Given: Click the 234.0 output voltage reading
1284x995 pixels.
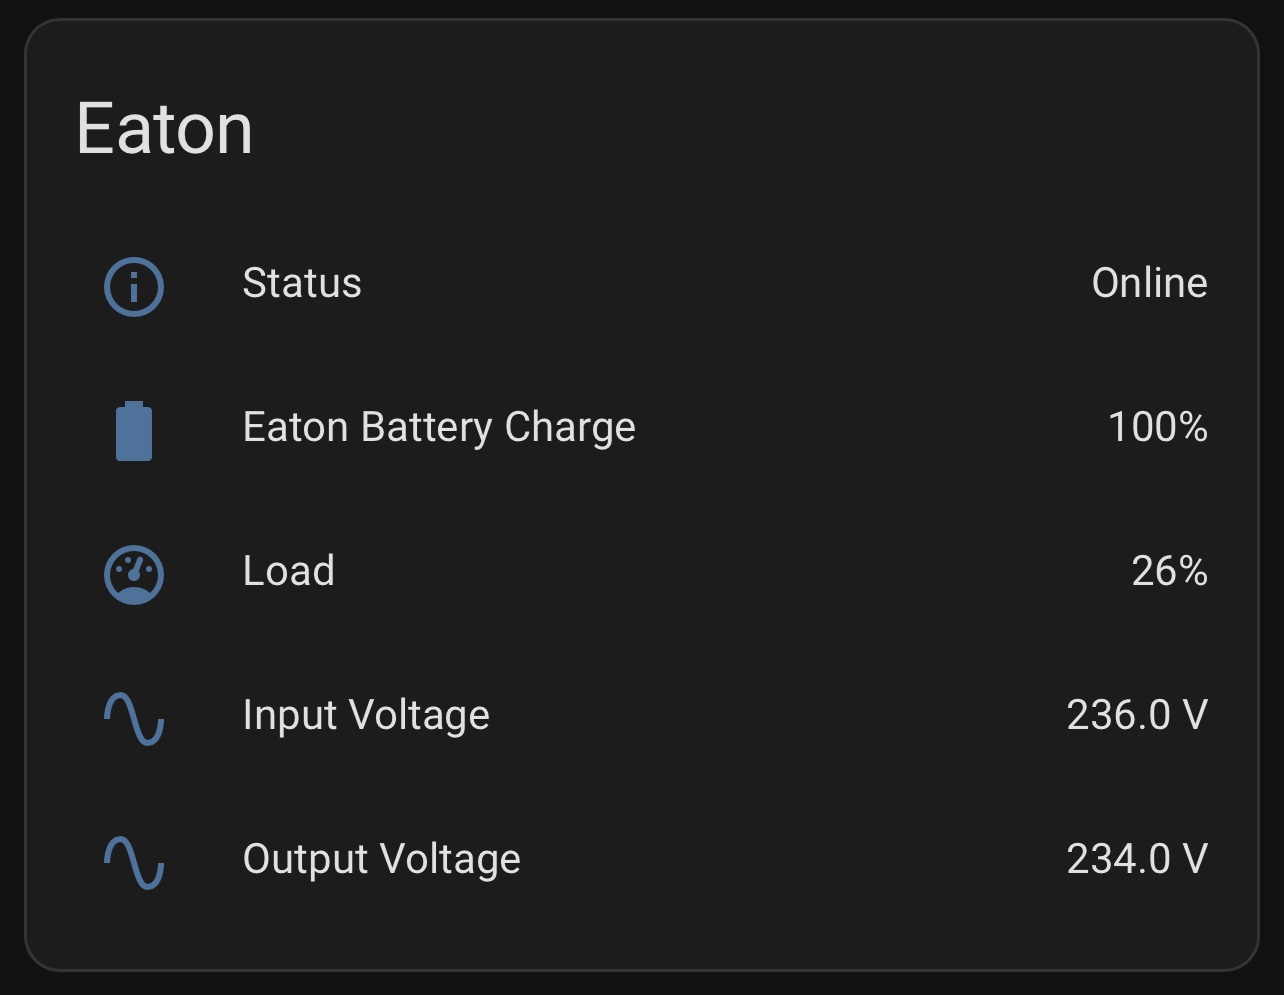Looking at the screenshot, I should pos(1118,860).
